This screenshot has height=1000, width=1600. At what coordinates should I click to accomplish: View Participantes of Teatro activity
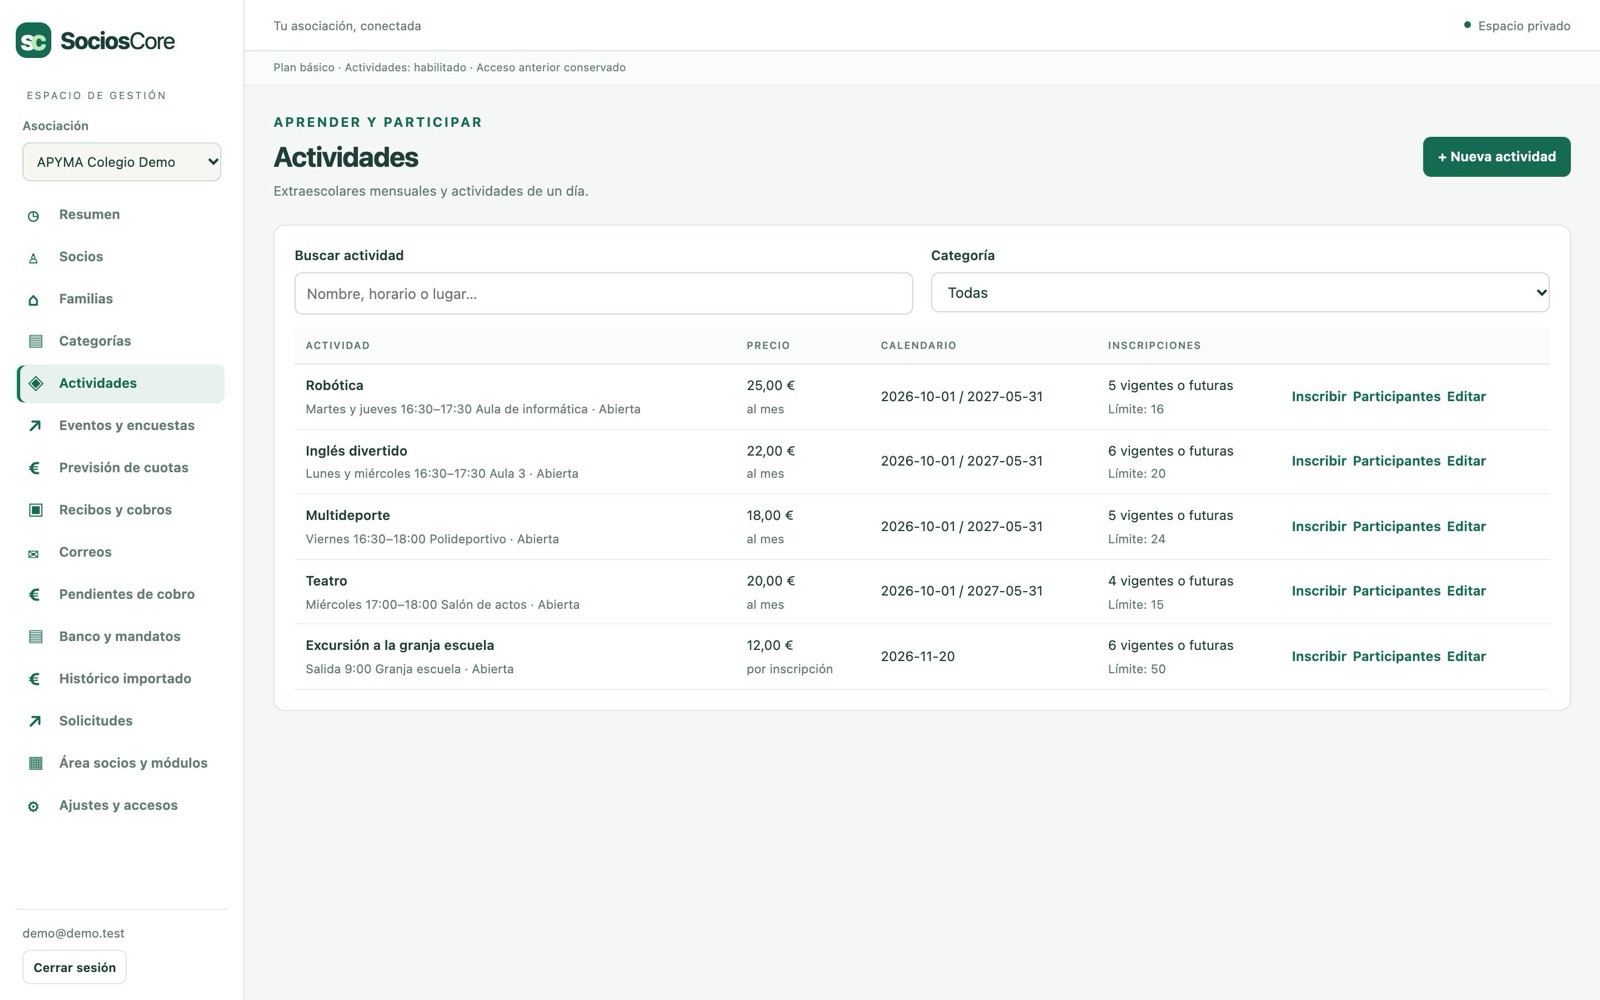pyautogui.click(x=1396, y=591)
